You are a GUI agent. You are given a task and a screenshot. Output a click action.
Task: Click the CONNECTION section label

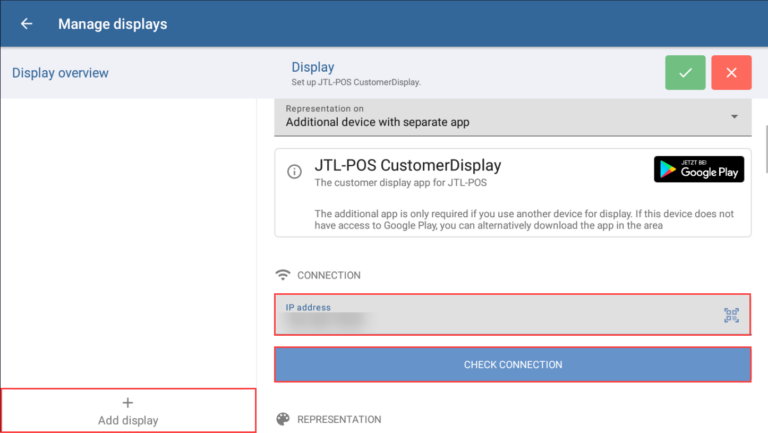[329, 275]
